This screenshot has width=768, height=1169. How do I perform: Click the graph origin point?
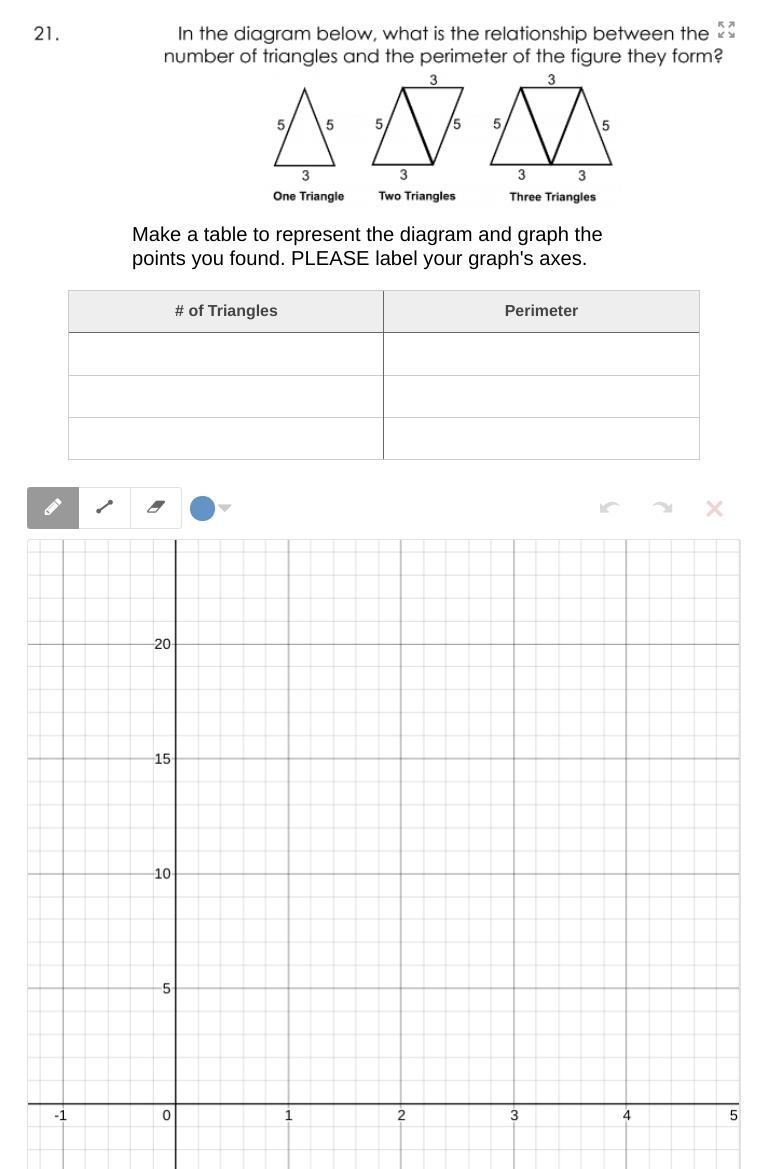(x=176, y=1103)
